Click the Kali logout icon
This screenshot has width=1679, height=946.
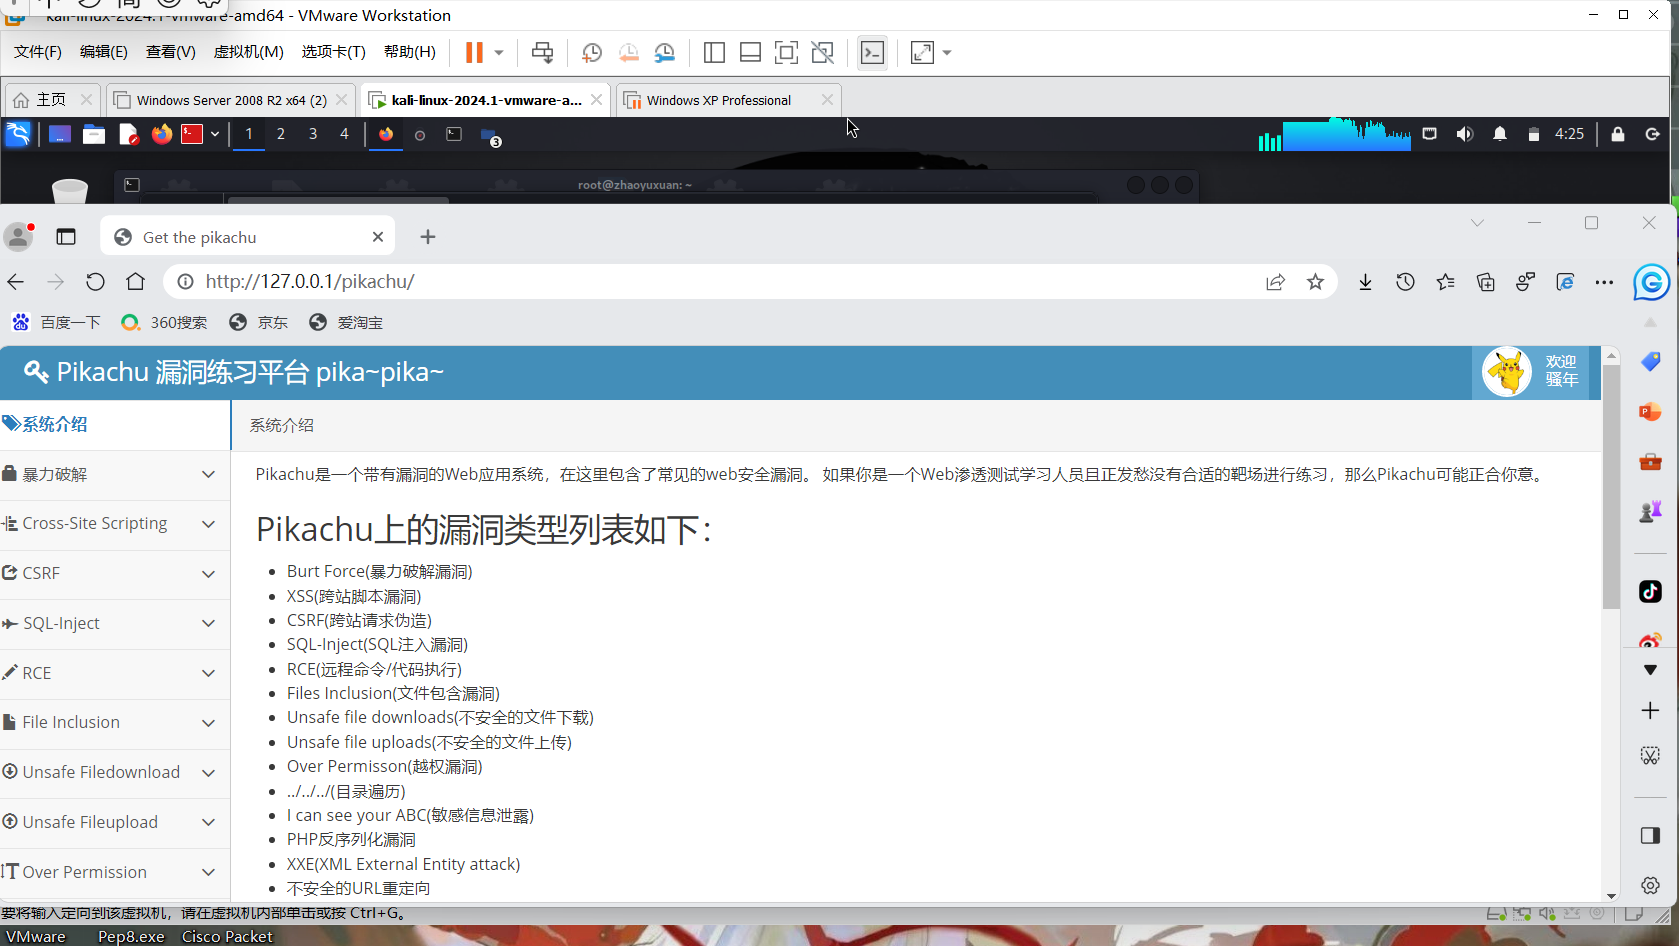[1653, 134]
